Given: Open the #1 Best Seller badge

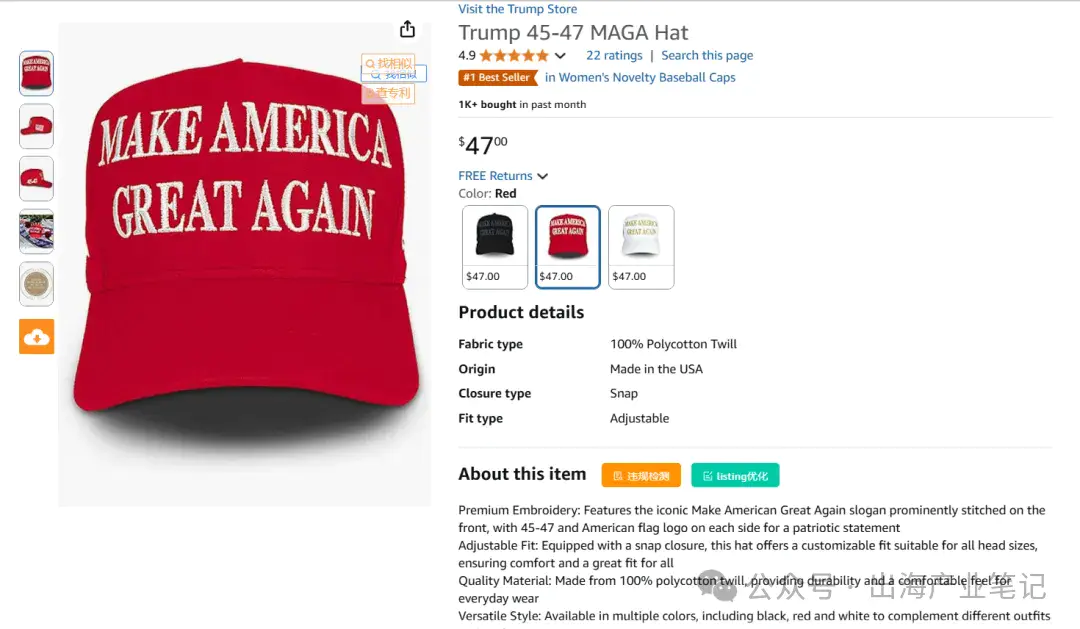Looking at the screenshot, I should point(497,77).
